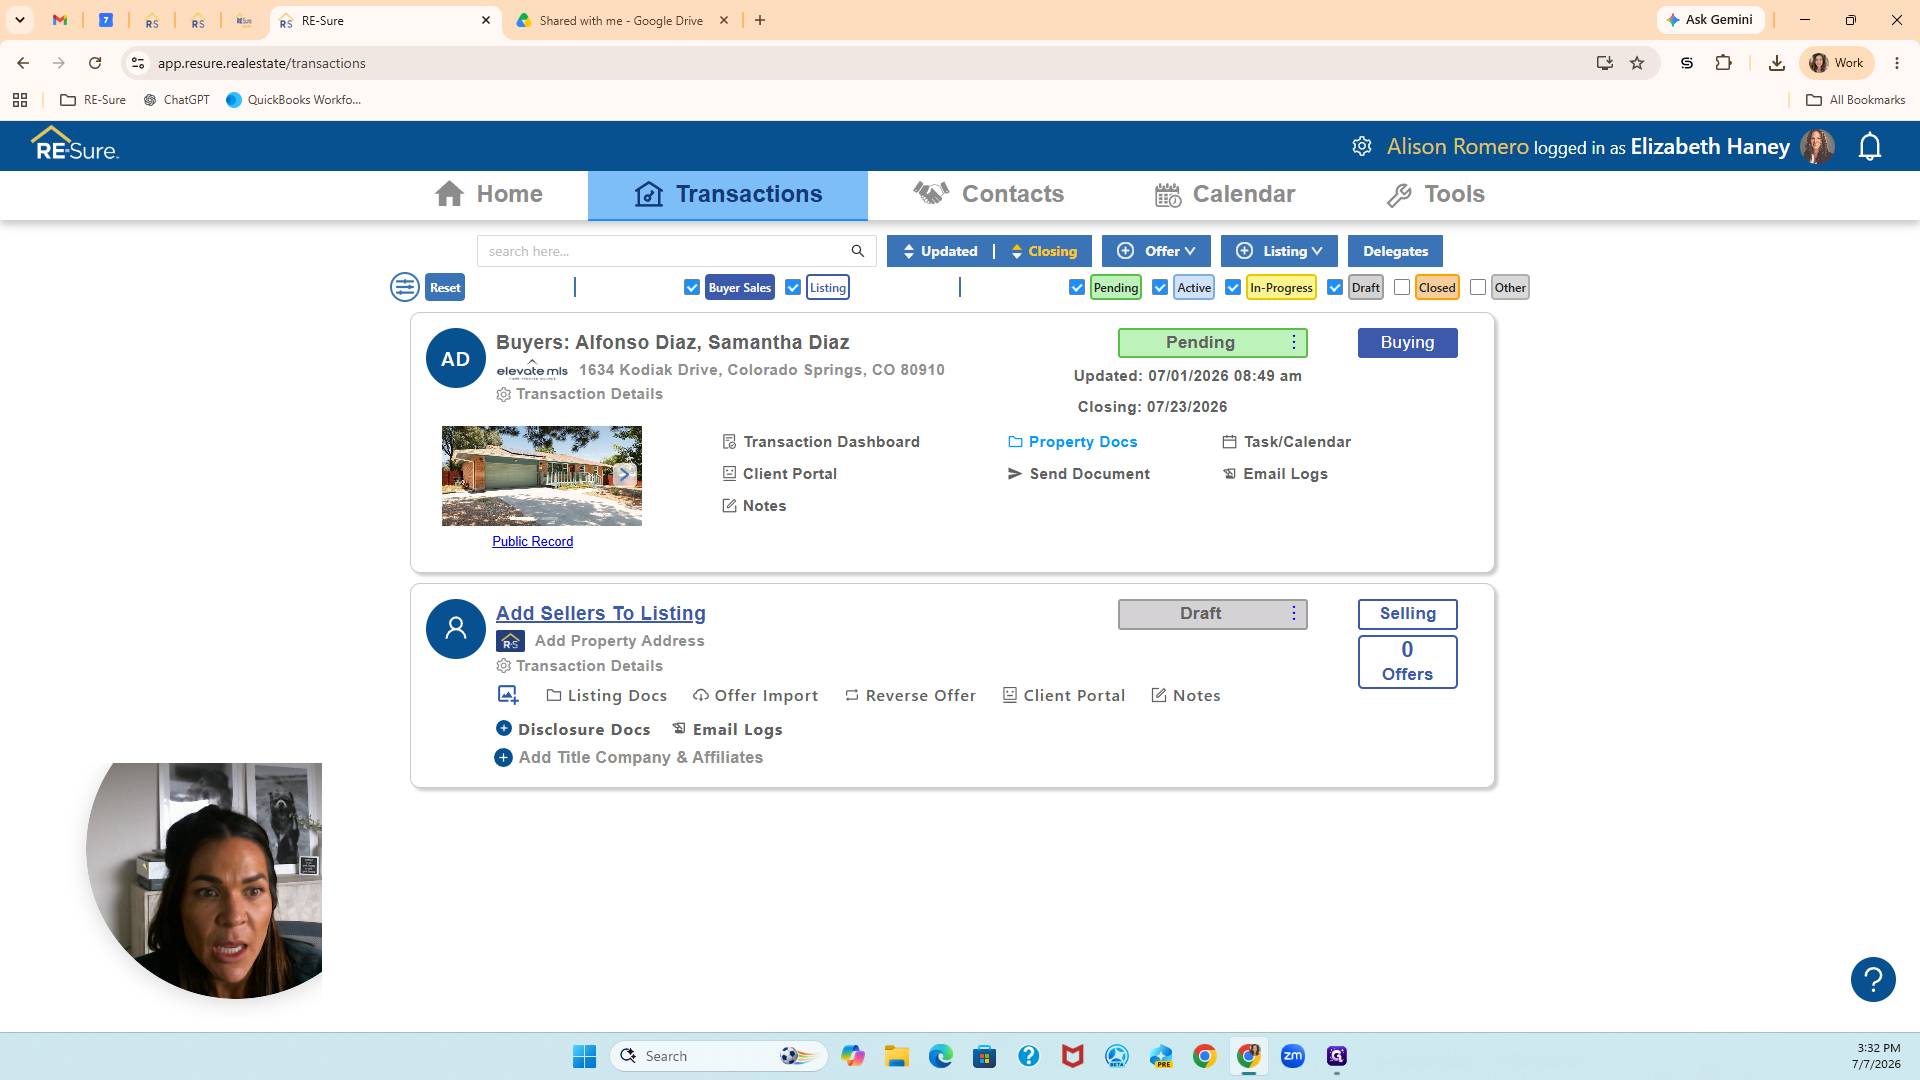Screen dimensions: 1920x1080
Task: Select the Transactions tab
Action: 728,194
